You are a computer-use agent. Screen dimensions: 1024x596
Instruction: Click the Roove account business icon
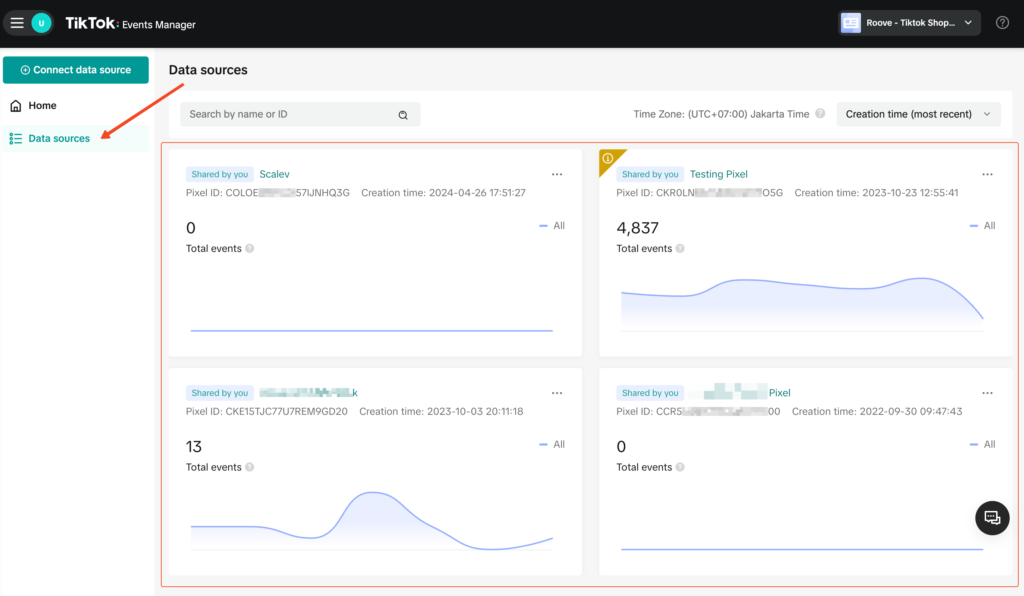851,23
